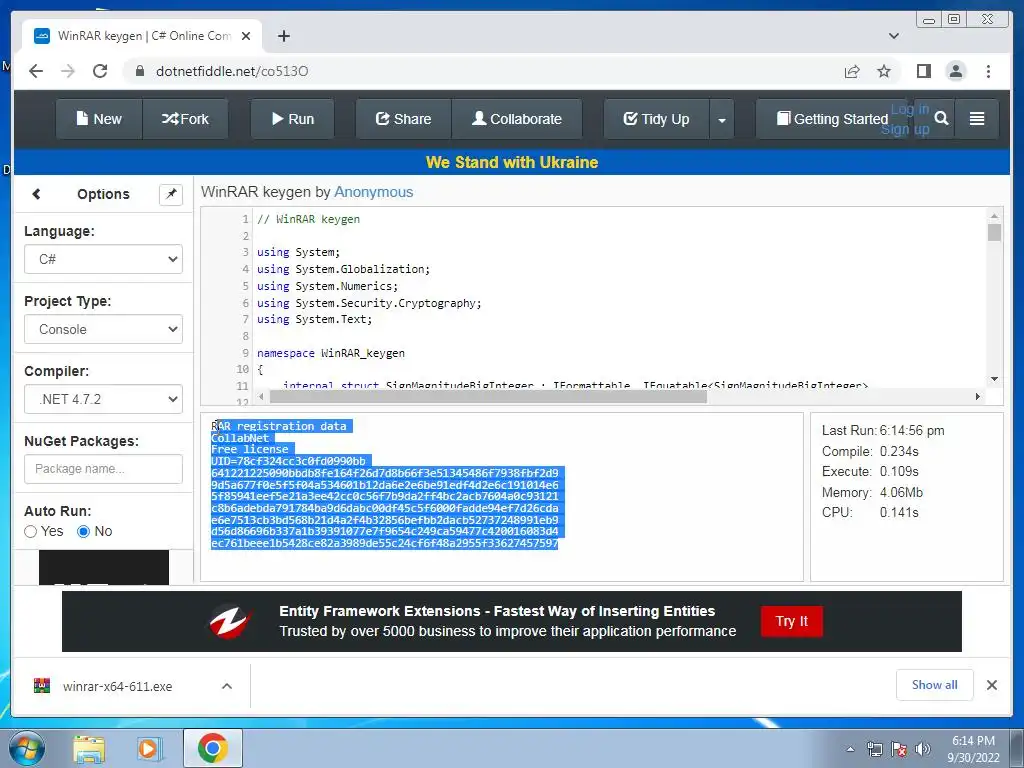Bookmark this page with star

pyautogui.click(x=884, y=71)
